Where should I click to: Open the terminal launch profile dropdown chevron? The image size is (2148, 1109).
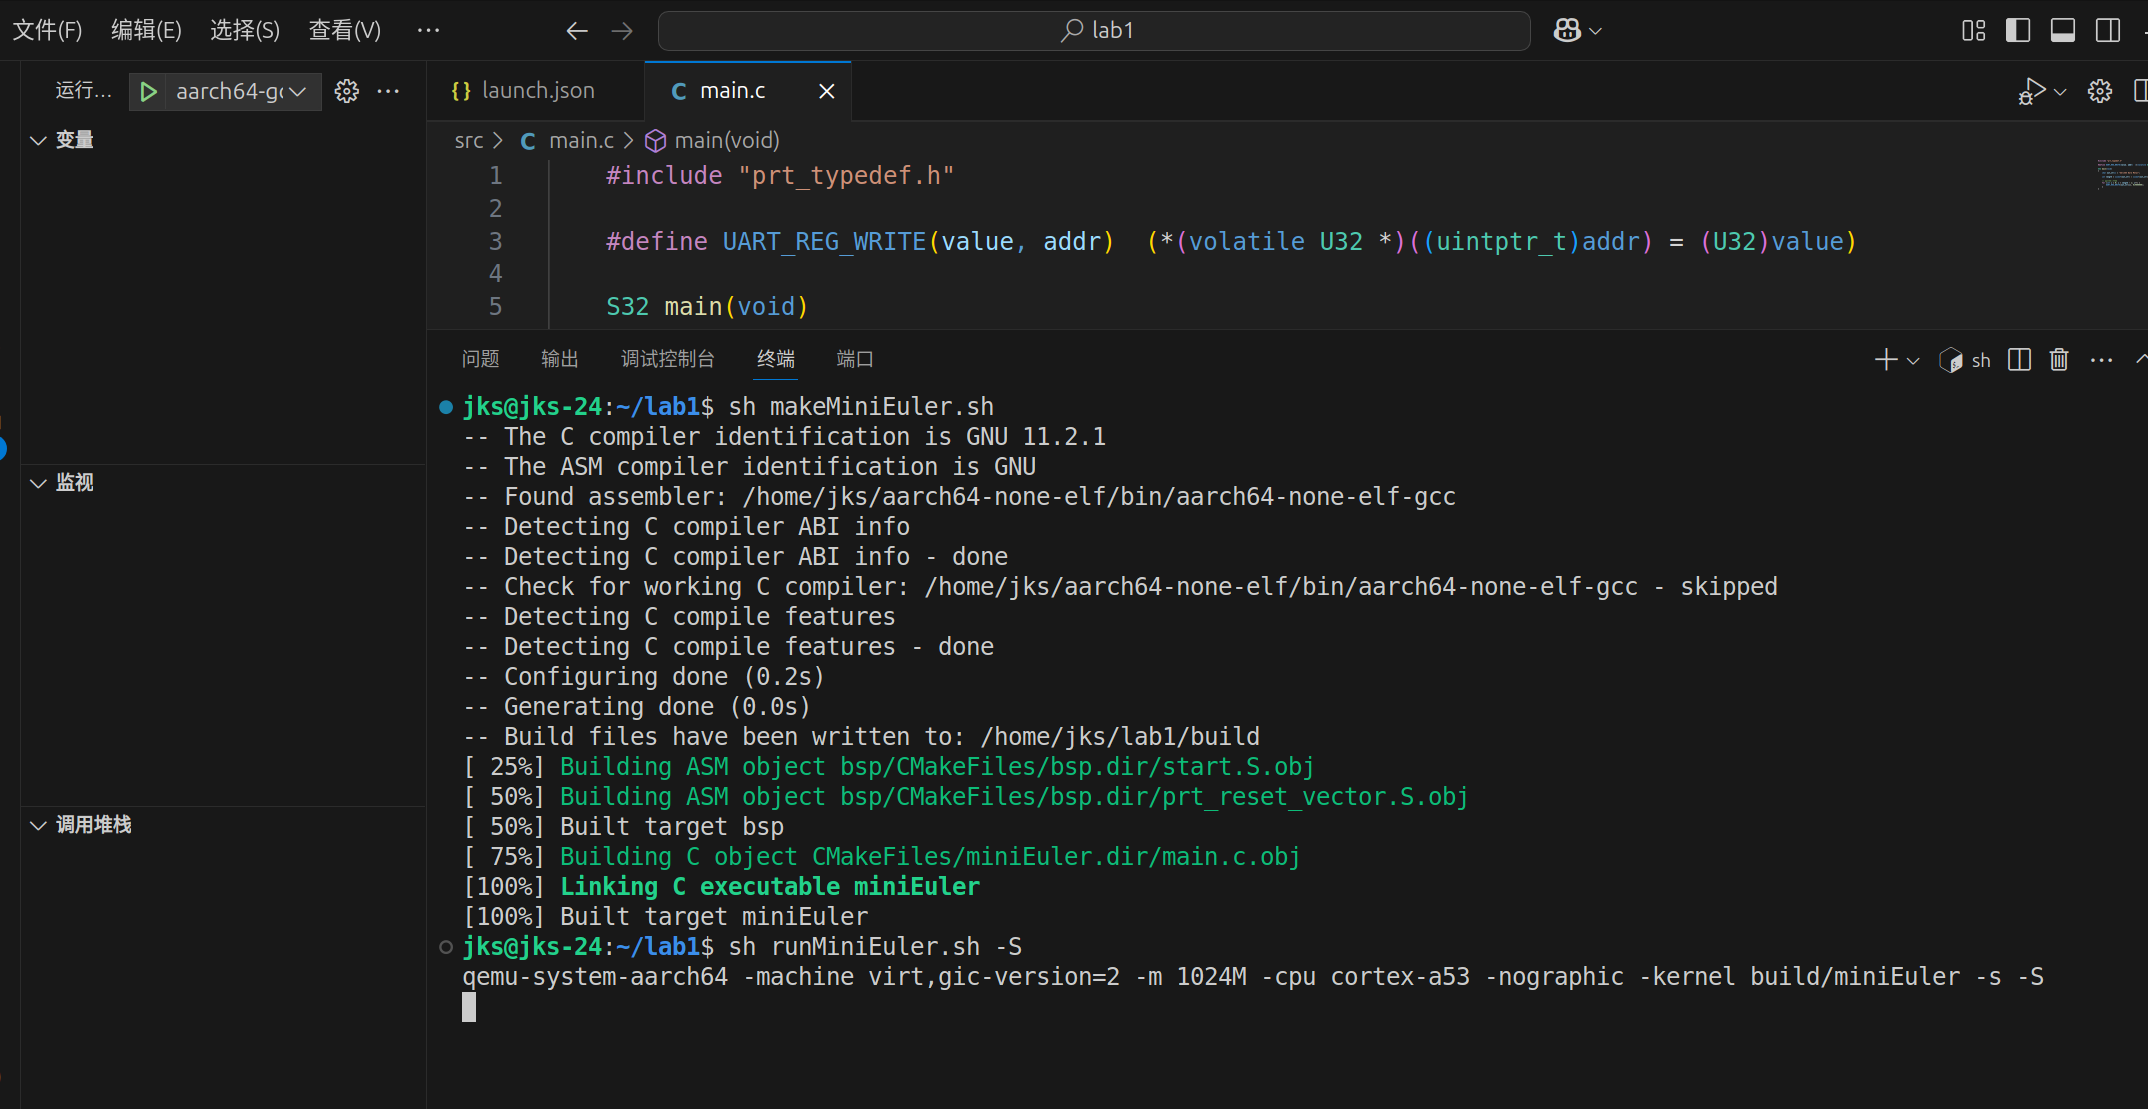click(x=1912, y=359)
